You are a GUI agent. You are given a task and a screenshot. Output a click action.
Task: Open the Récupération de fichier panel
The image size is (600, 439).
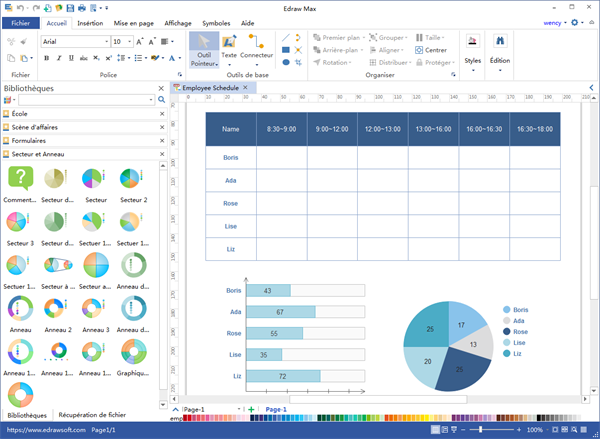[92, 413]
